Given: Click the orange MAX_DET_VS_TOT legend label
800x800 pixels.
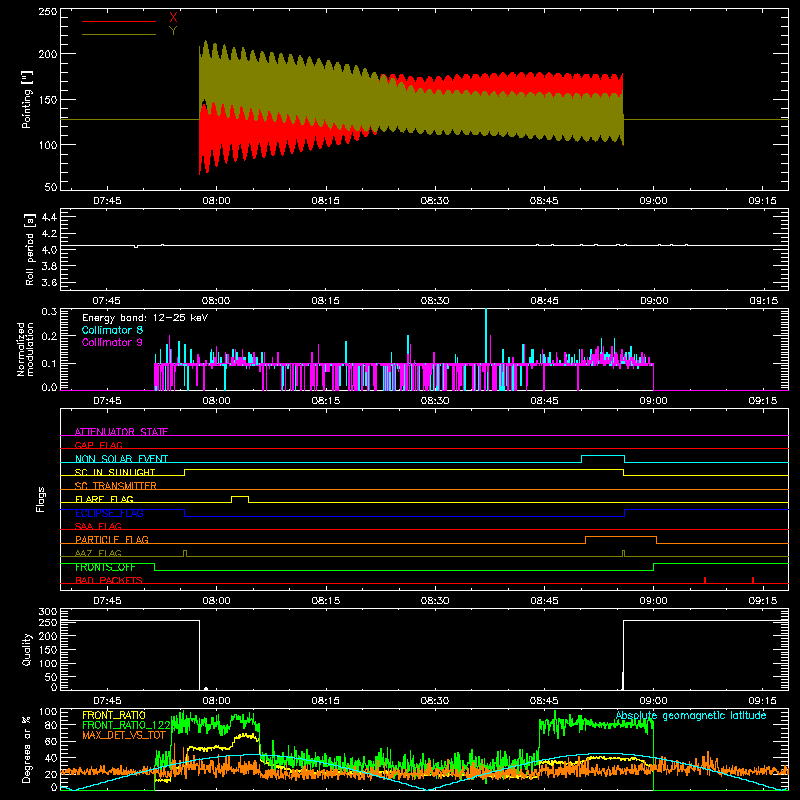Looking at the screenshot, I should pyautogui.click(x=124, y=735).
